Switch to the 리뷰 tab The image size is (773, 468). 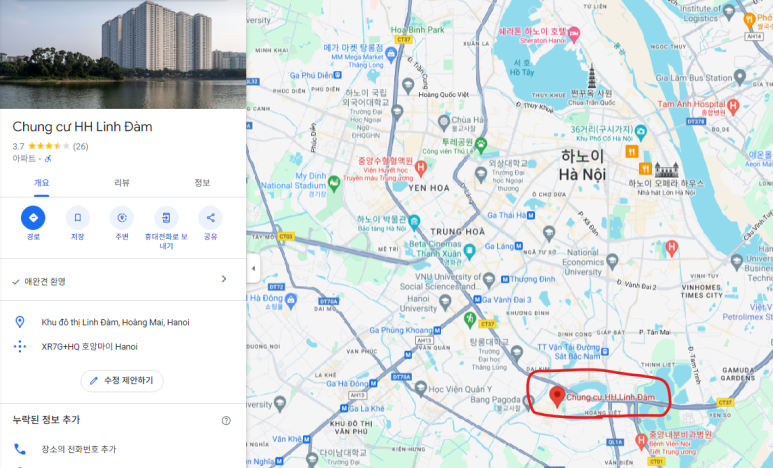tap(122, 183)
